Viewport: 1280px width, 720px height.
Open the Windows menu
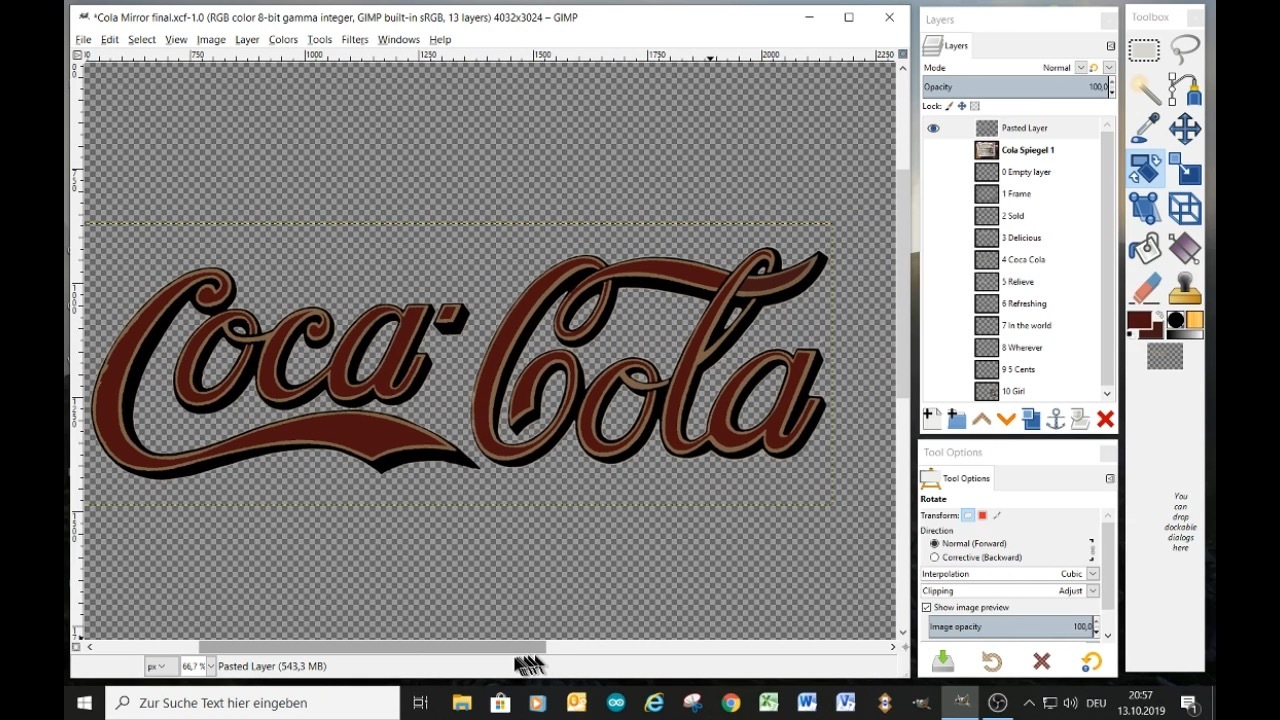[399, 40]
